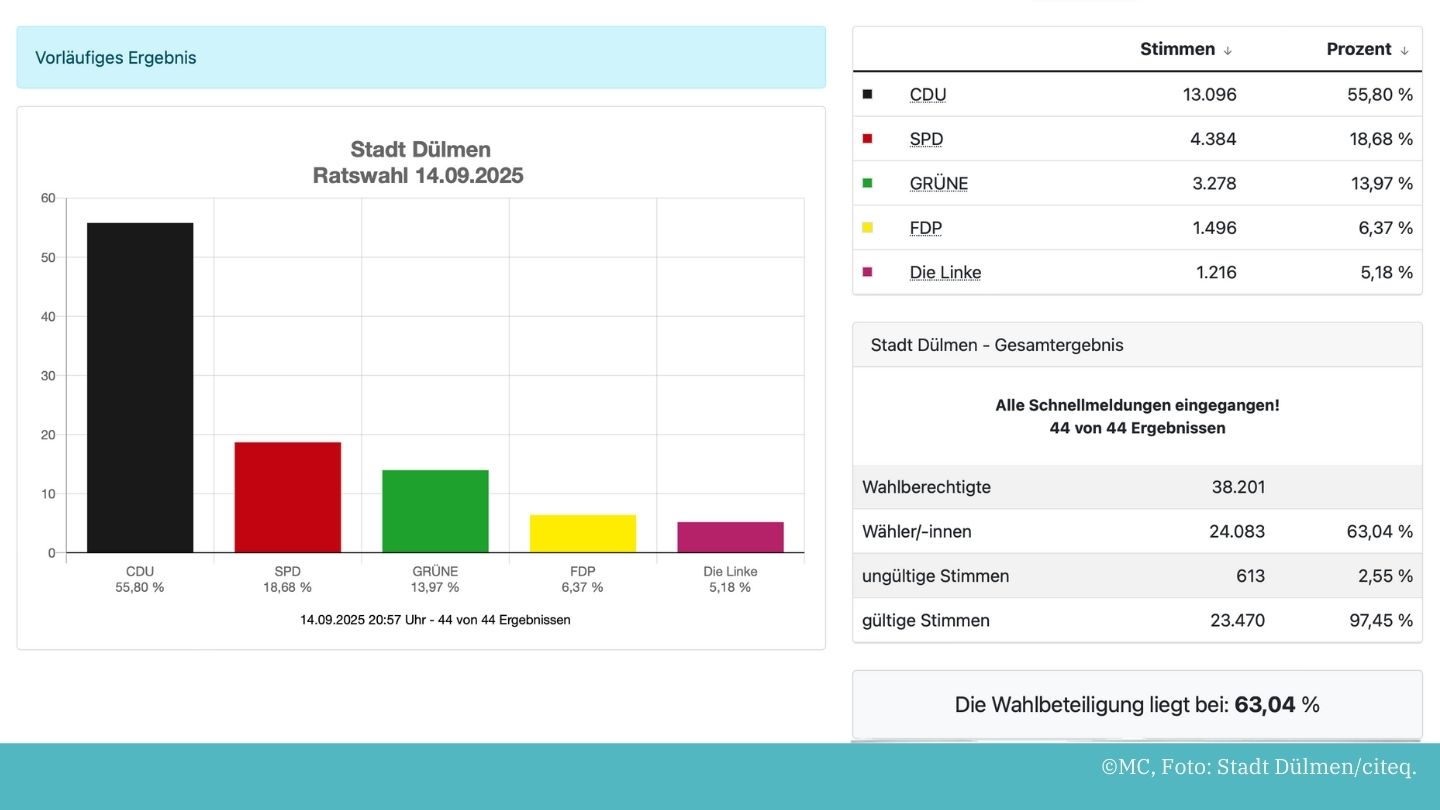Click the Vorläufiges Ergebnis banner

(421, 58)
